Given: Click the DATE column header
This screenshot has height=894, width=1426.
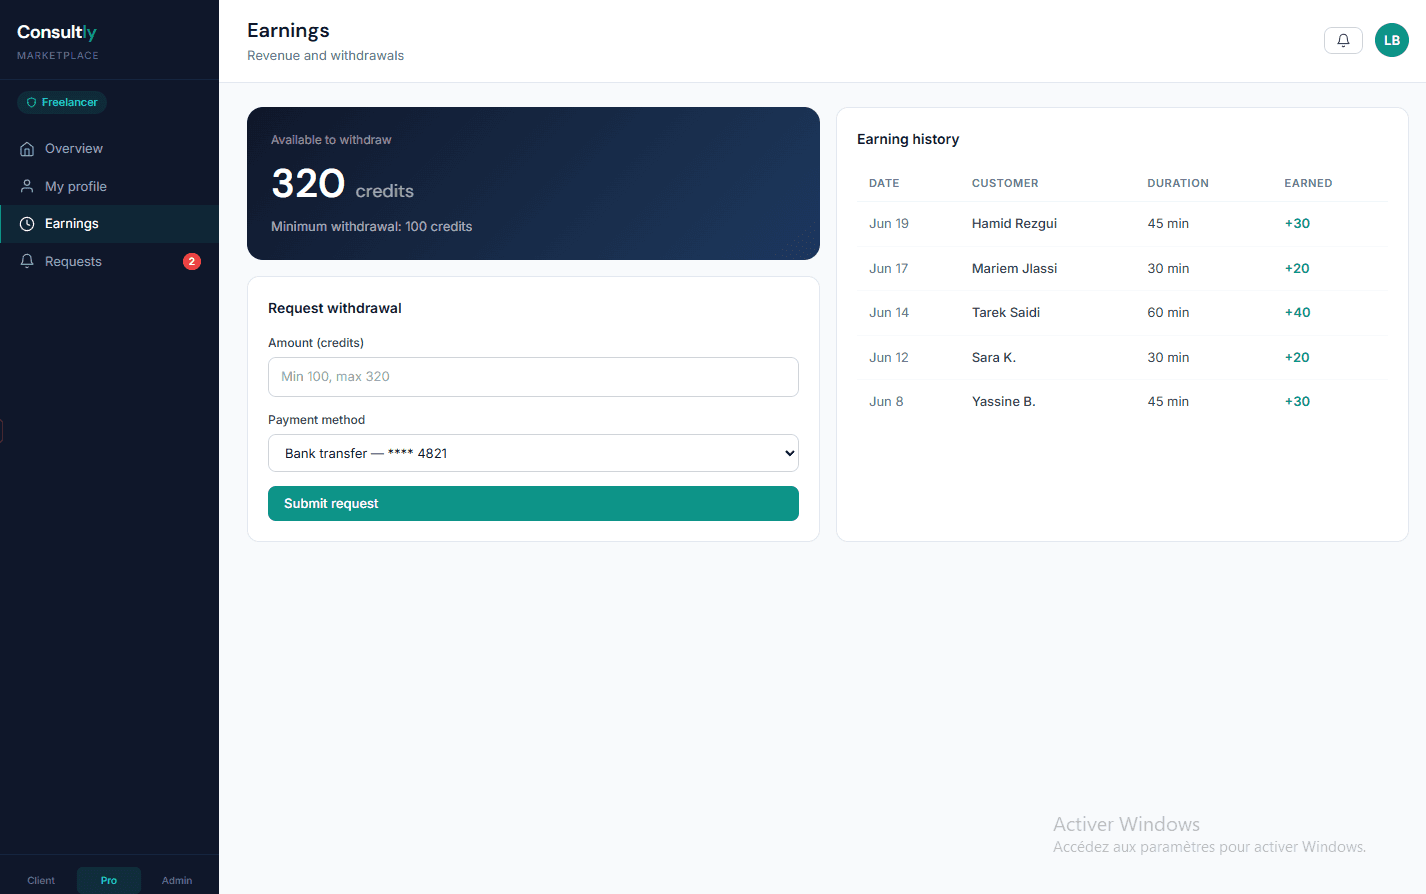Looking at the screenshot, I should pyautogui.click(x=884, y=183).
